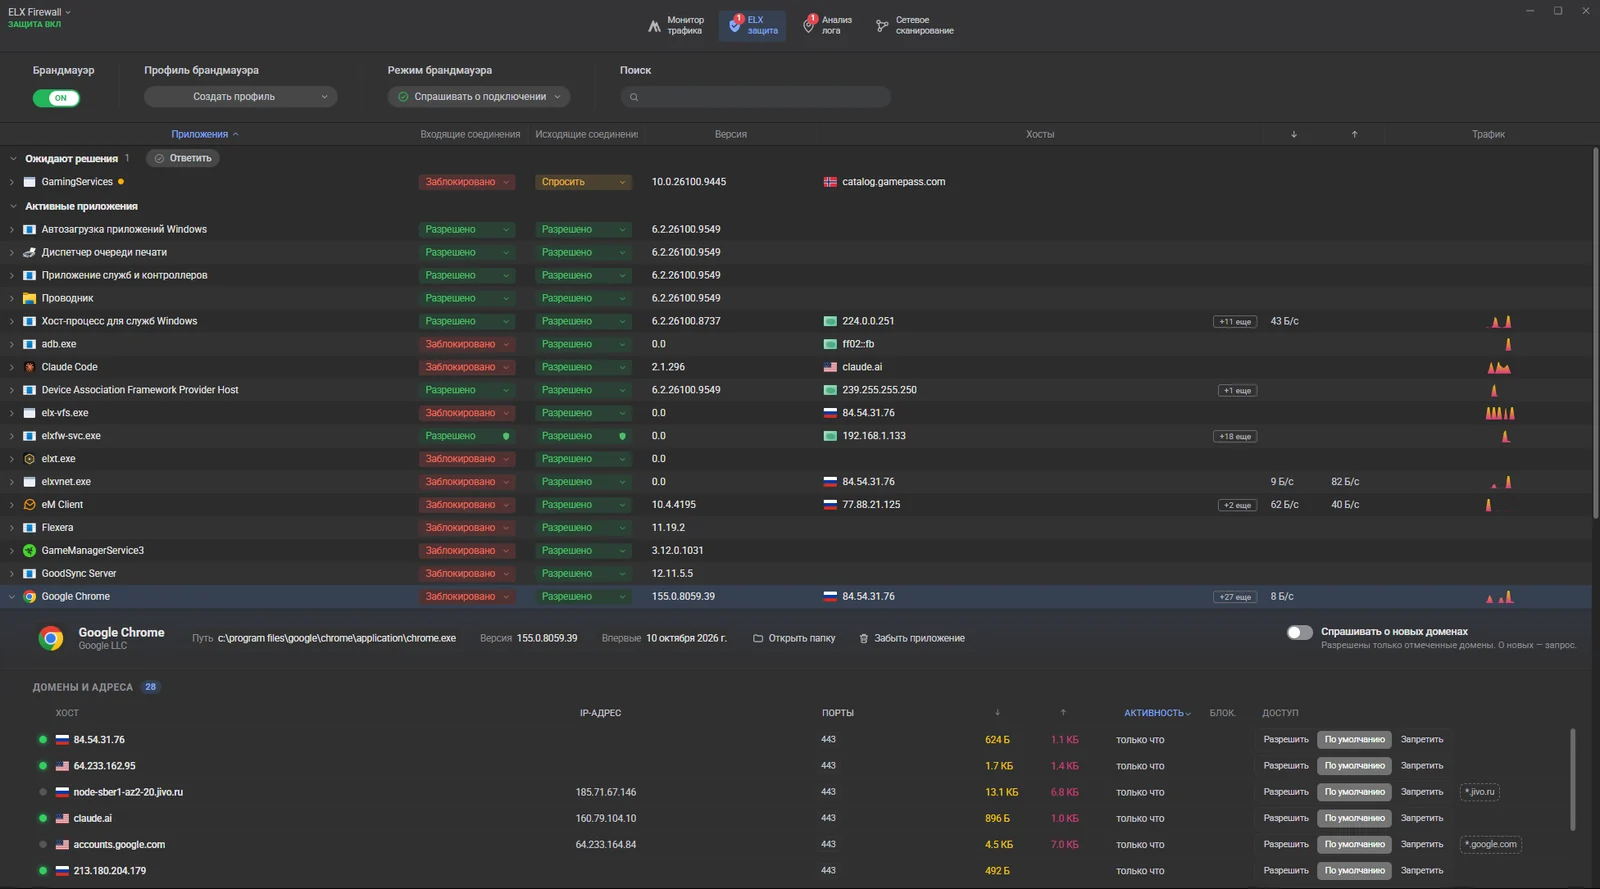Open the firewall mode dropdown
Image resolution: width=1600 pixels, height=889 pixels.
coord(479,97)
